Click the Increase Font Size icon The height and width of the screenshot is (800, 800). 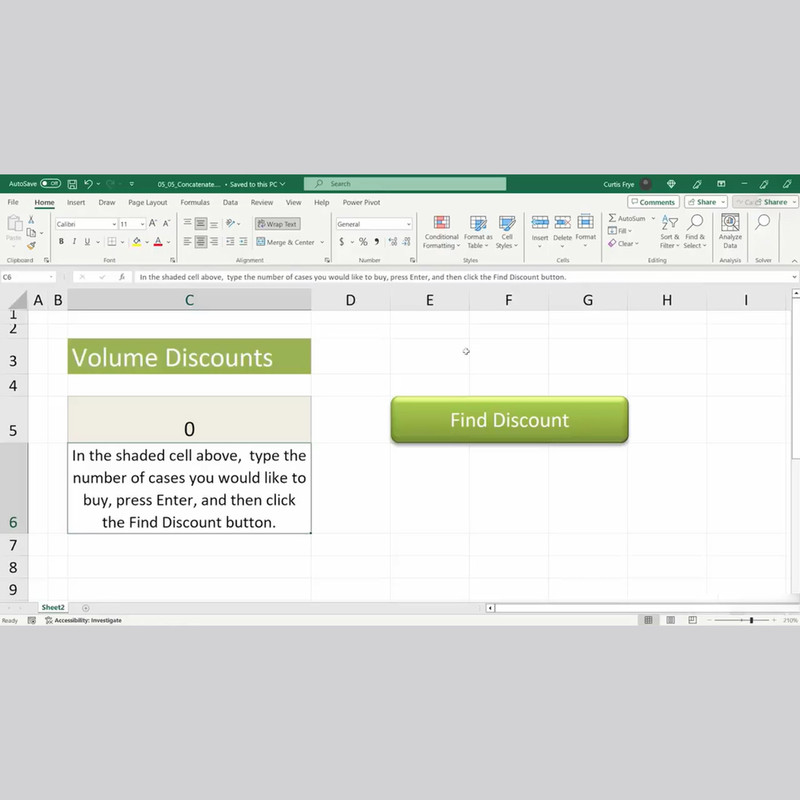[x=152, y=224]
